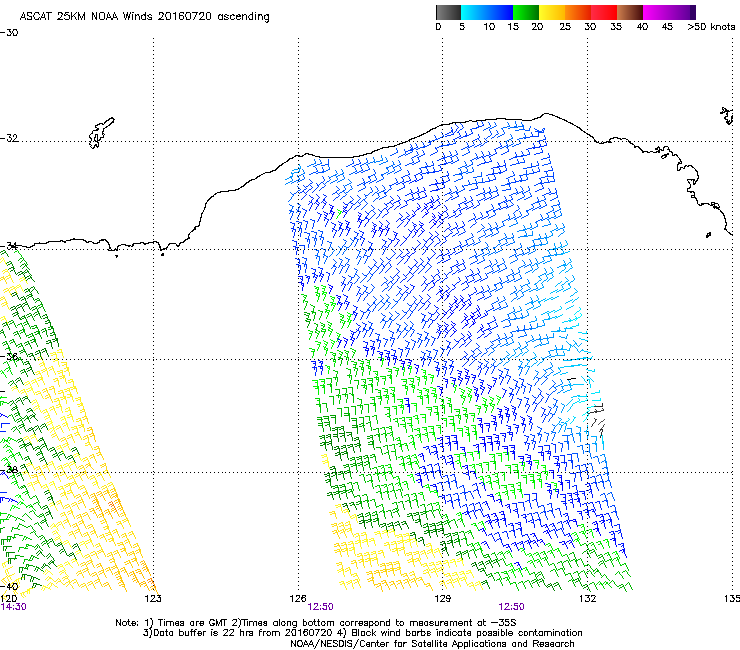Click the 129 longitude axis label
Image resolution: width=740 pixels, height=650 pixels.
click(442, 599)
